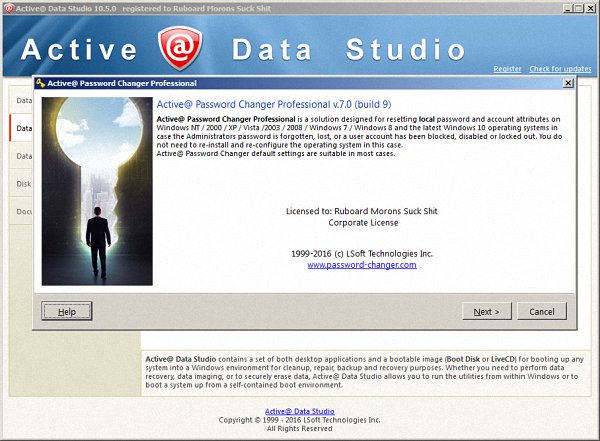This screenshot has height=441, width=600.
Task: Select the highlighted Data tab with red marker
Action: pos(22,128)
